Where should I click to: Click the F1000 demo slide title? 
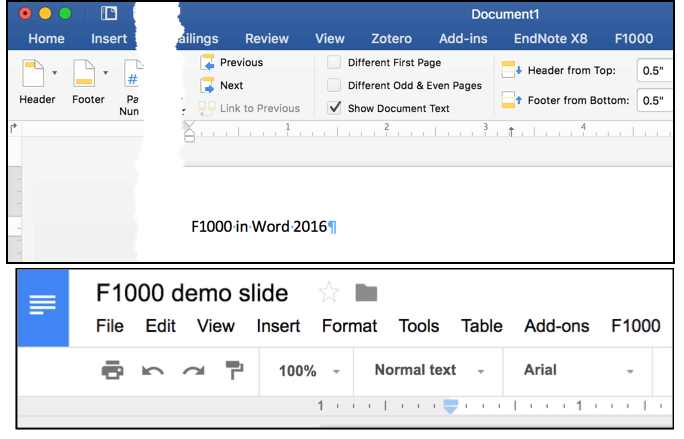[192, 293]
